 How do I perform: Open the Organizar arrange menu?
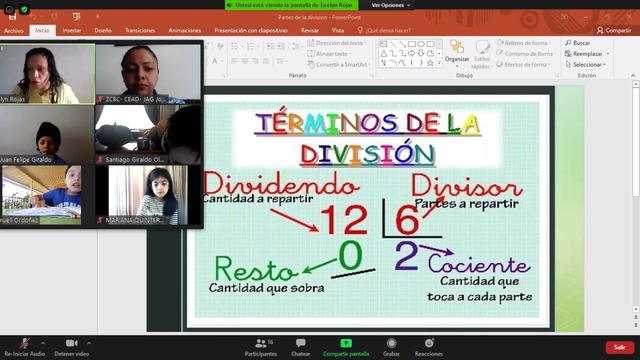coord(457,53)
